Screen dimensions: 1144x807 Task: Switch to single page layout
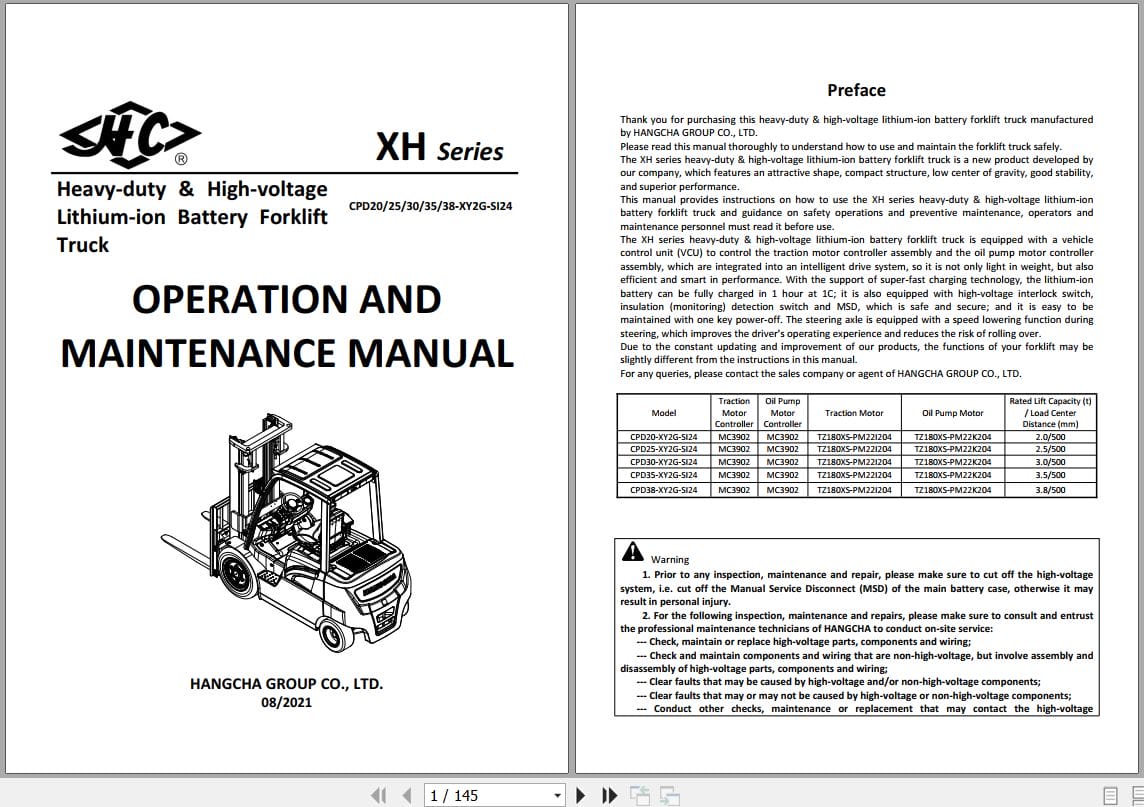tap(1109, 794)
